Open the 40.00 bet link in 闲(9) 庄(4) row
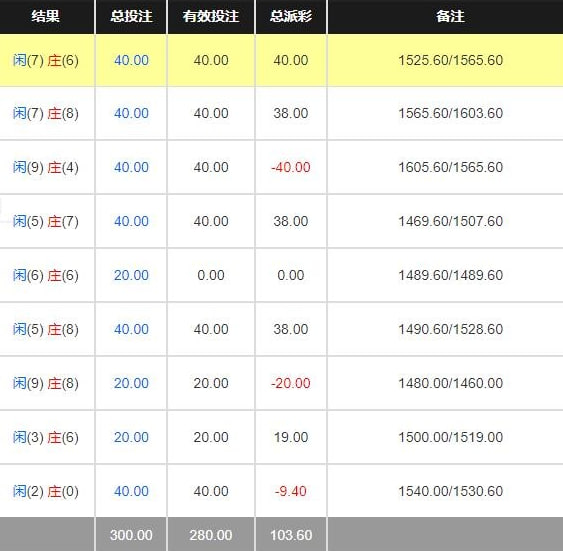The height and width of the screenshot is (551, 563). coord(131,167)
